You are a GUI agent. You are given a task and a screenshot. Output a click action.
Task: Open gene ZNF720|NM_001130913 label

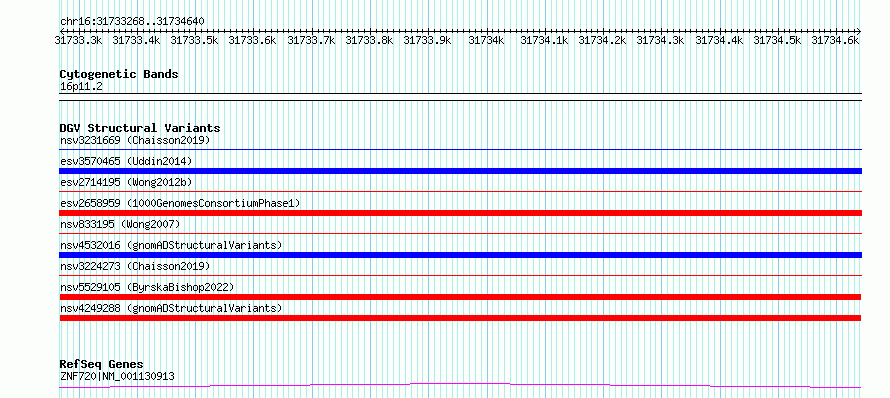tap(117, 376)
